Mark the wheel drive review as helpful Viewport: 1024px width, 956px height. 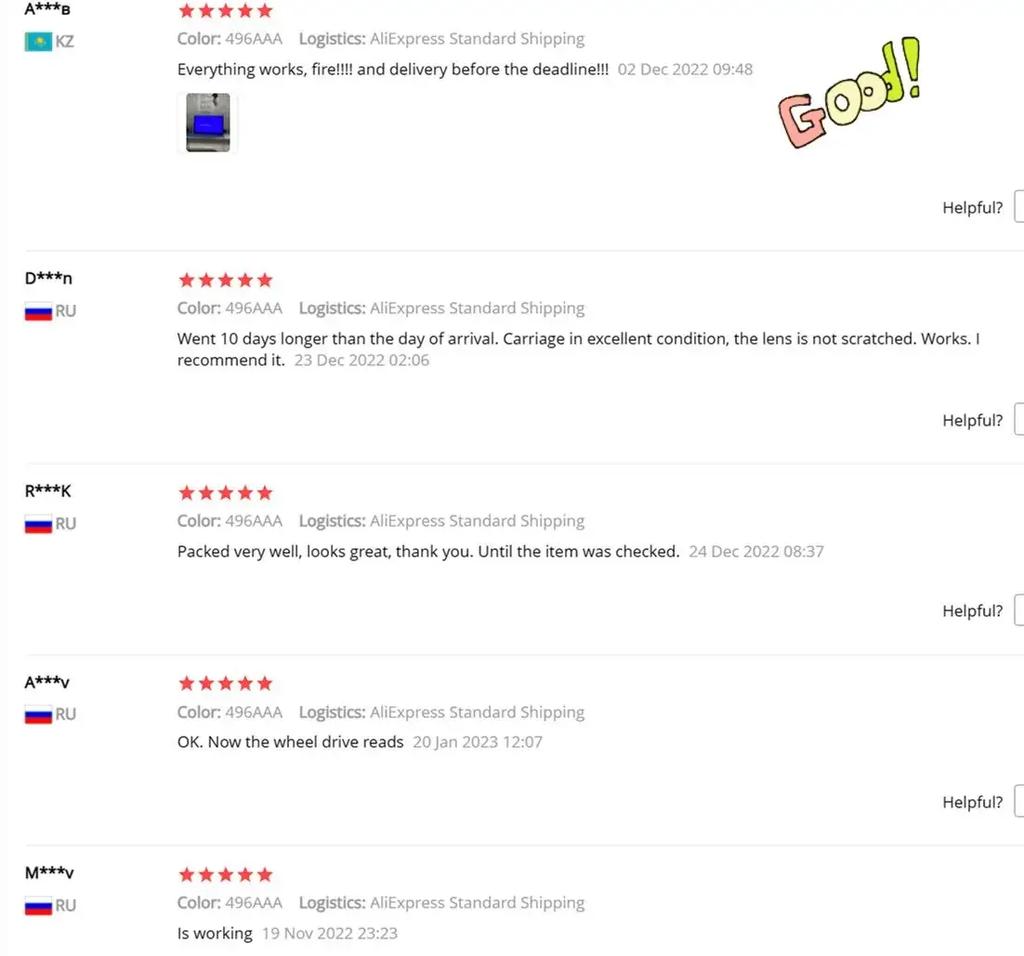pos(1018,802)
